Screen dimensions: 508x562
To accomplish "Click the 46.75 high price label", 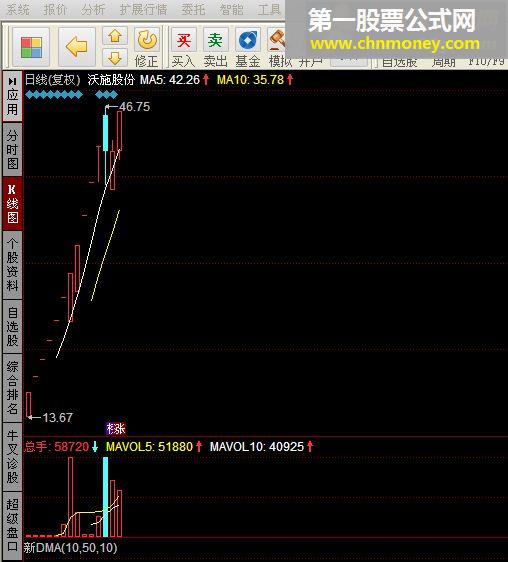I will point(134,107).
